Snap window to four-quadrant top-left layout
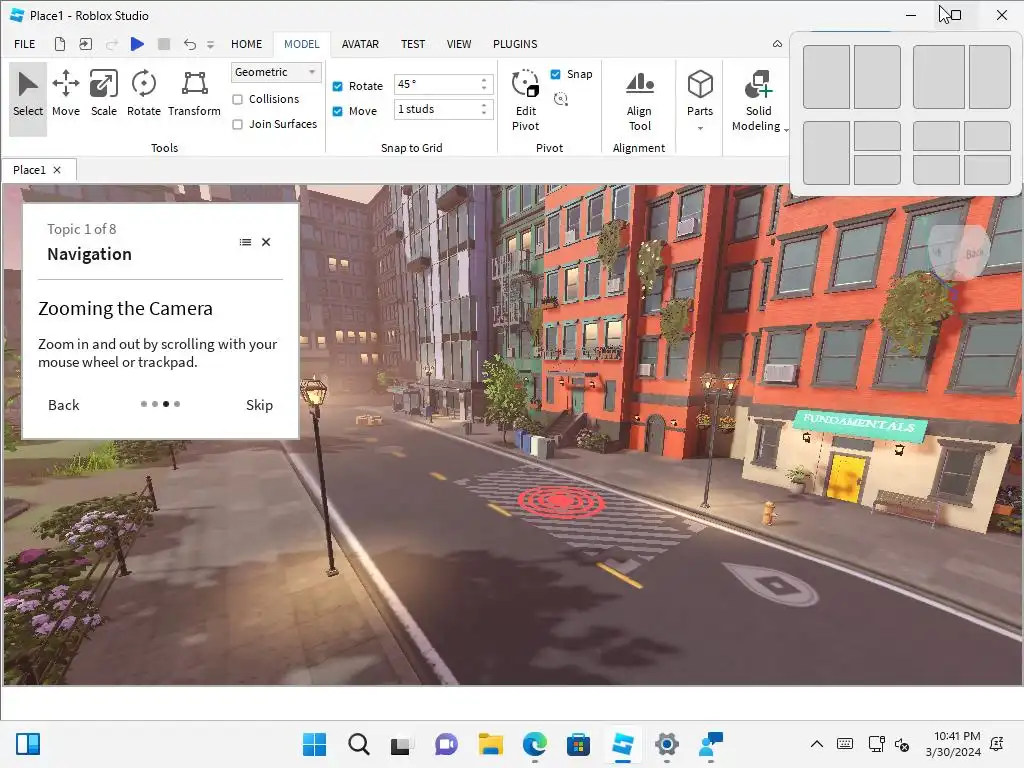 coord(936,136)
